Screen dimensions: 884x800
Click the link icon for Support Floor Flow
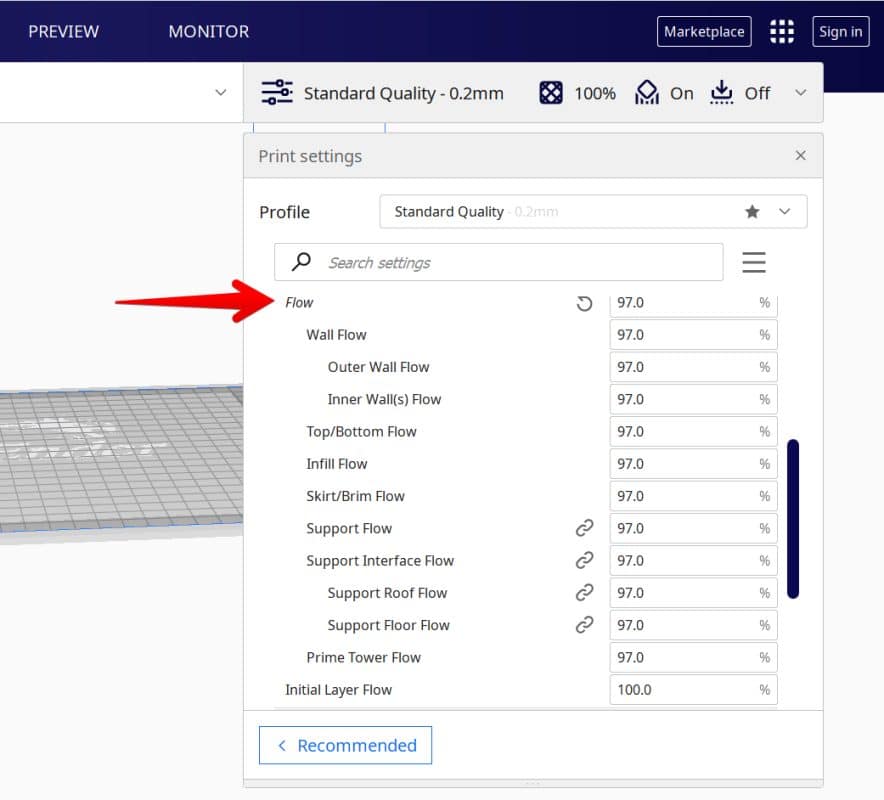click(x=585, y=625)
